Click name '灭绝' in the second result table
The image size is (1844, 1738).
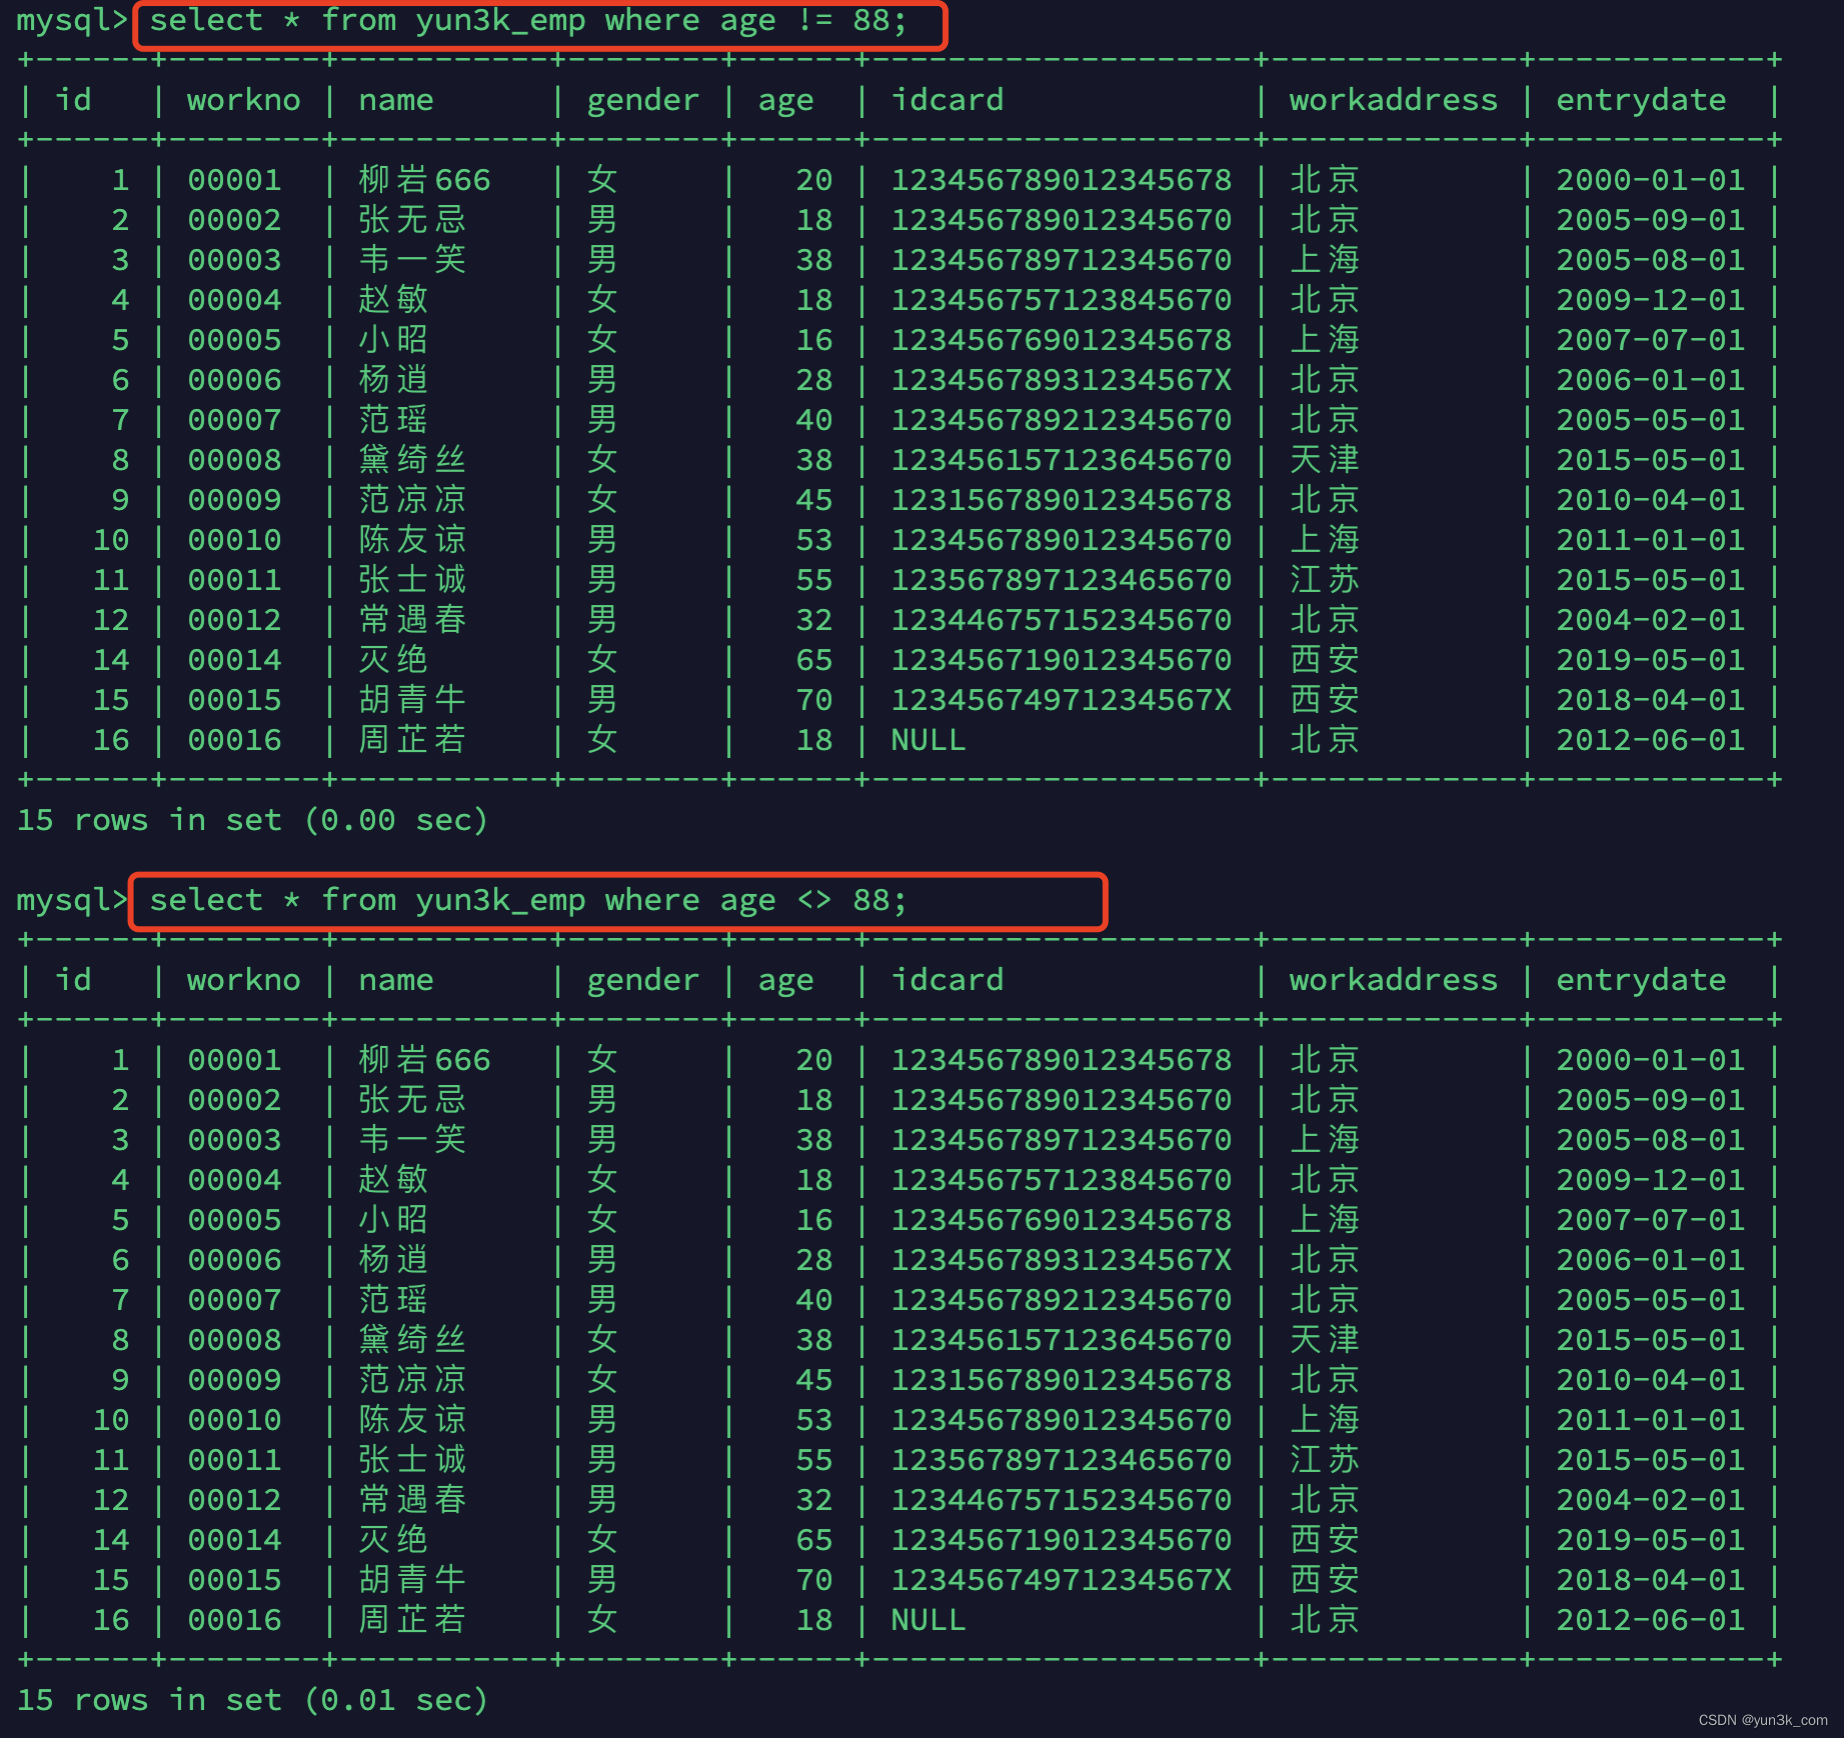click(393, 1540)
